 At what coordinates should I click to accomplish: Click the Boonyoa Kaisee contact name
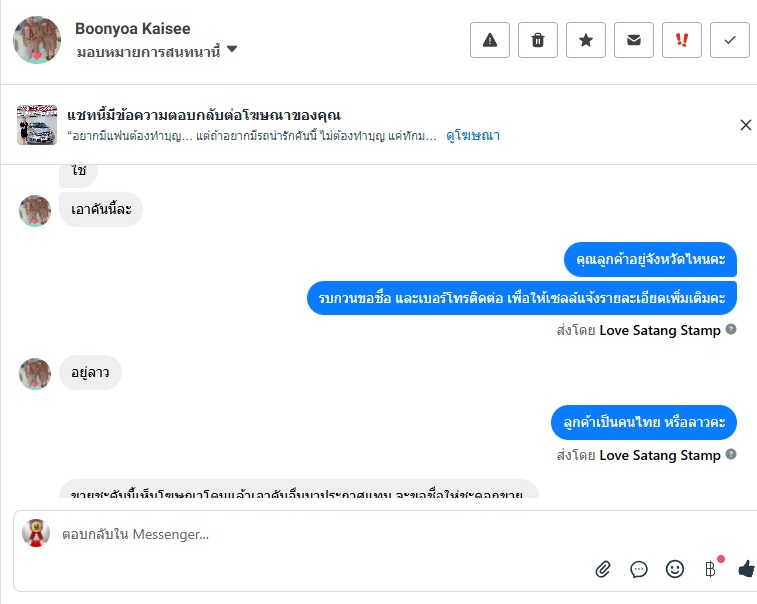132,29
